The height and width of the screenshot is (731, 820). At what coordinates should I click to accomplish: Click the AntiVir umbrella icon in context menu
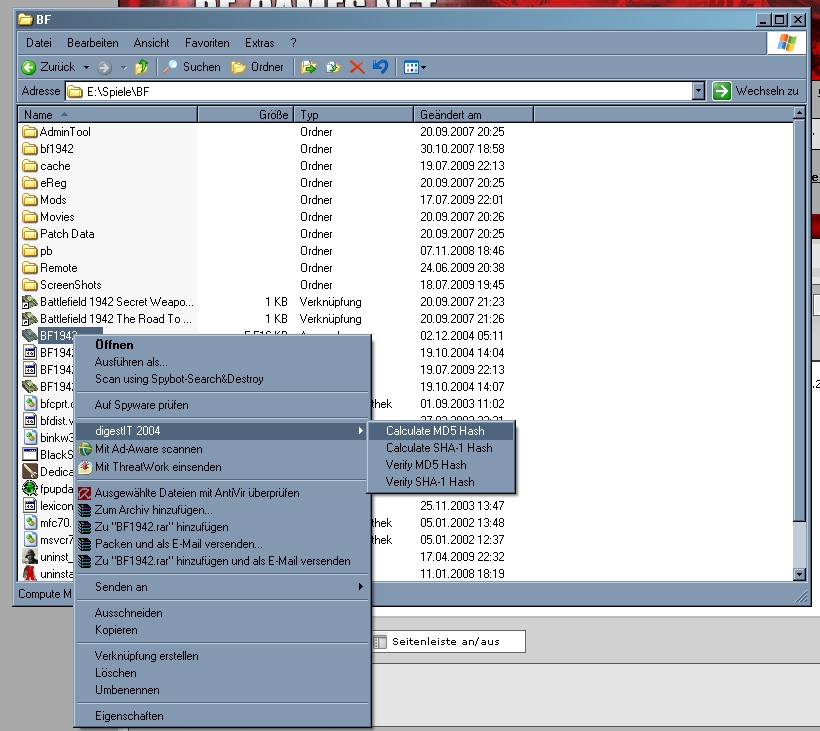pyautogui.click(x=85, y=493)
